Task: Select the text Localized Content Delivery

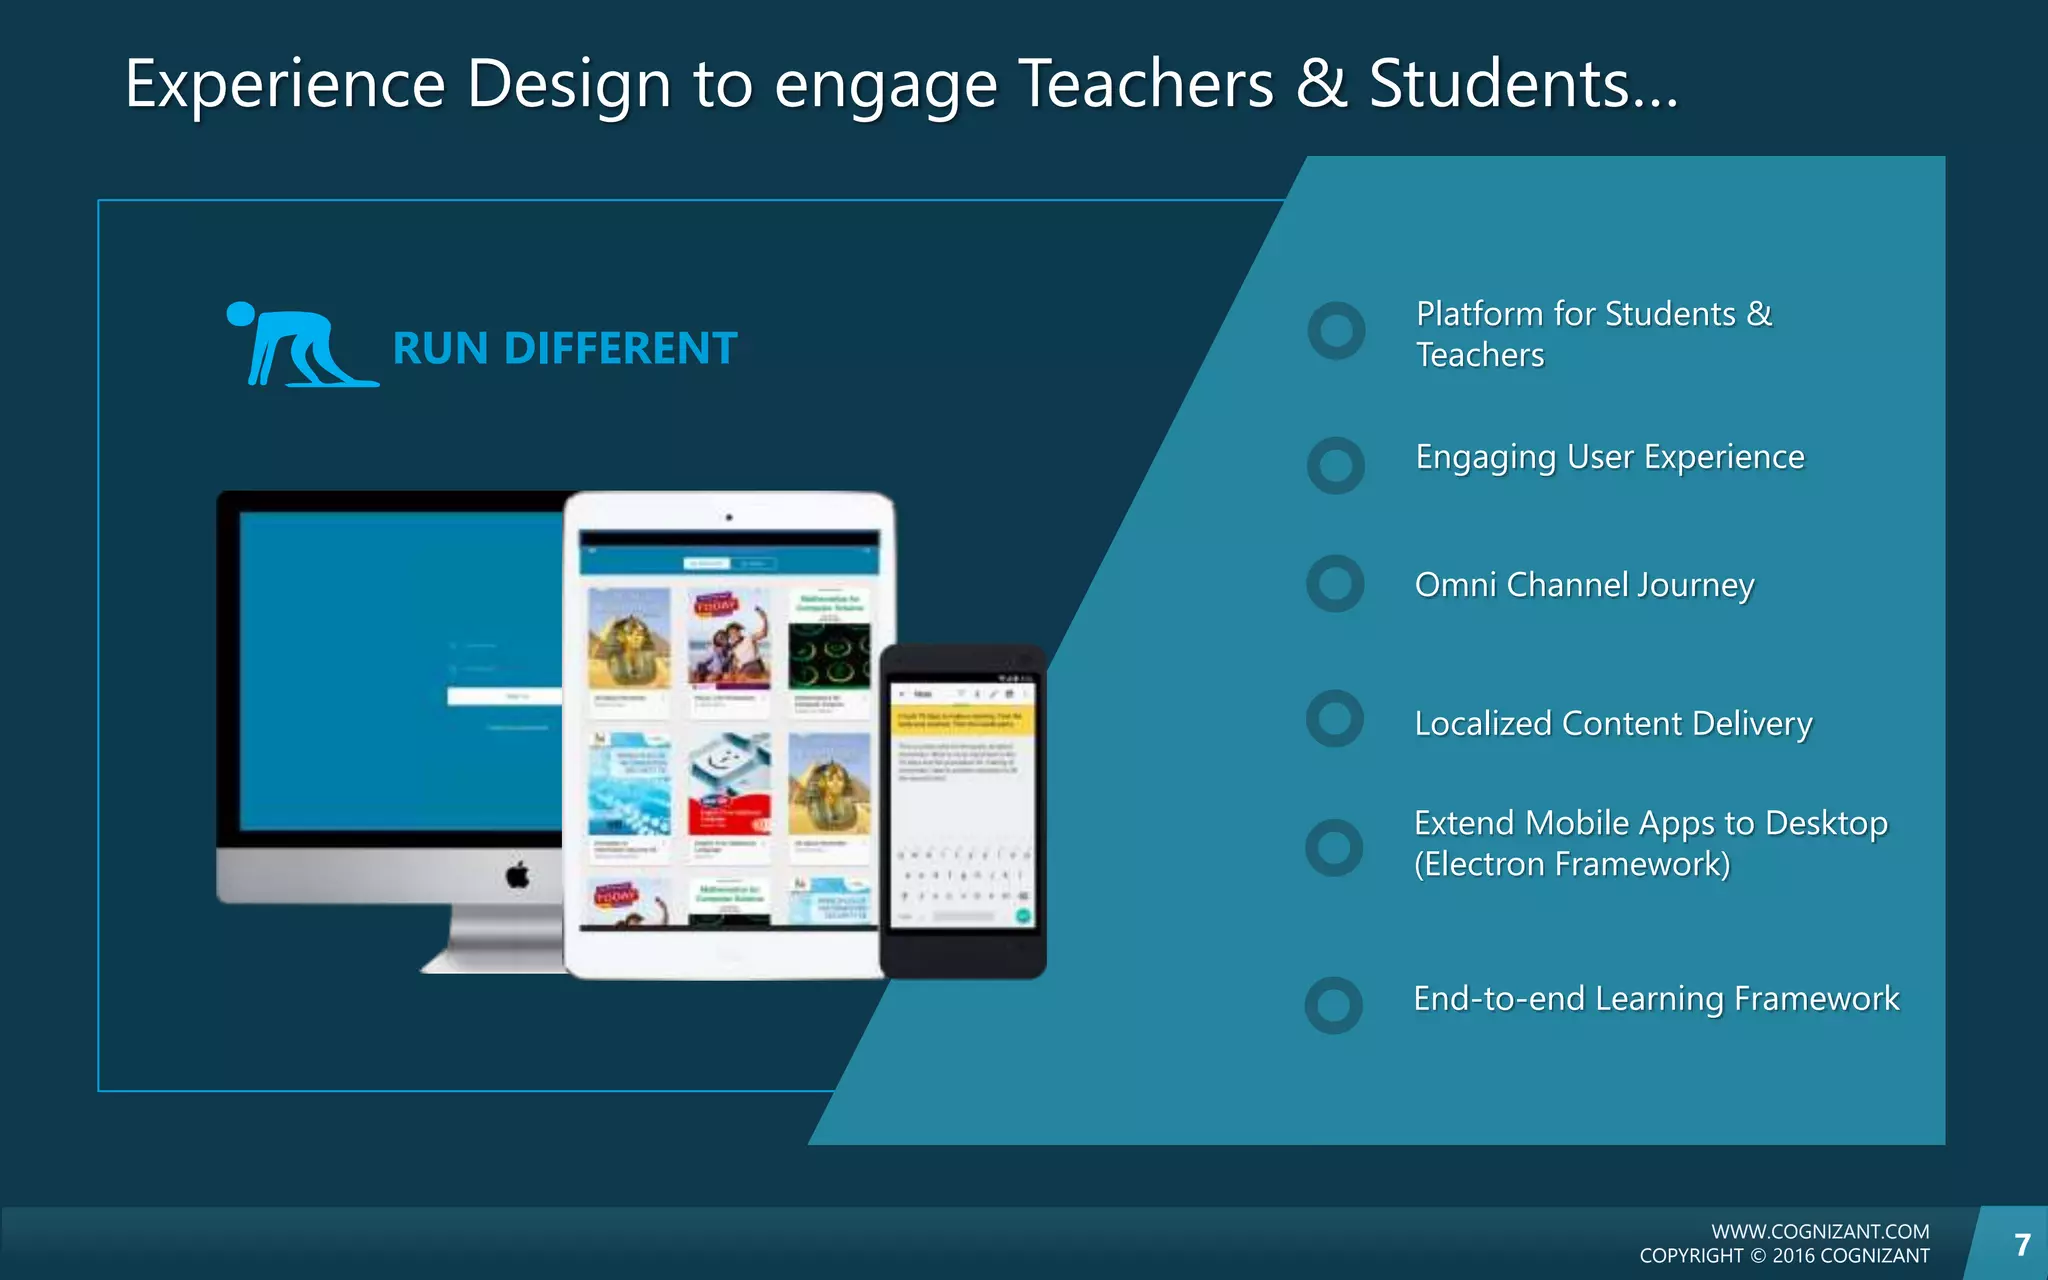Action: [1613, 724]
